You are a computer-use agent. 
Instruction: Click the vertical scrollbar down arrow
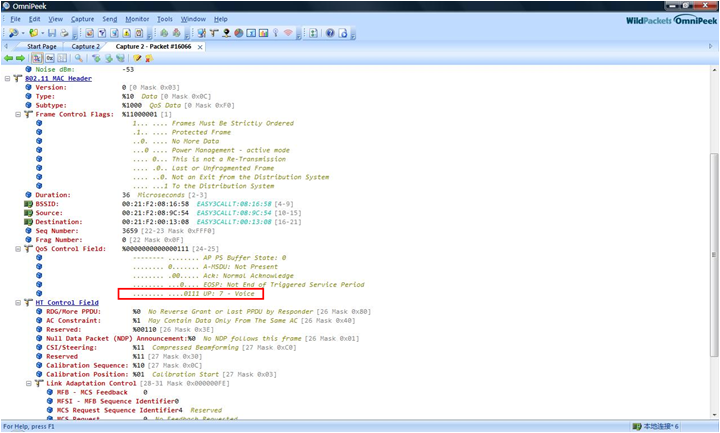714,415
